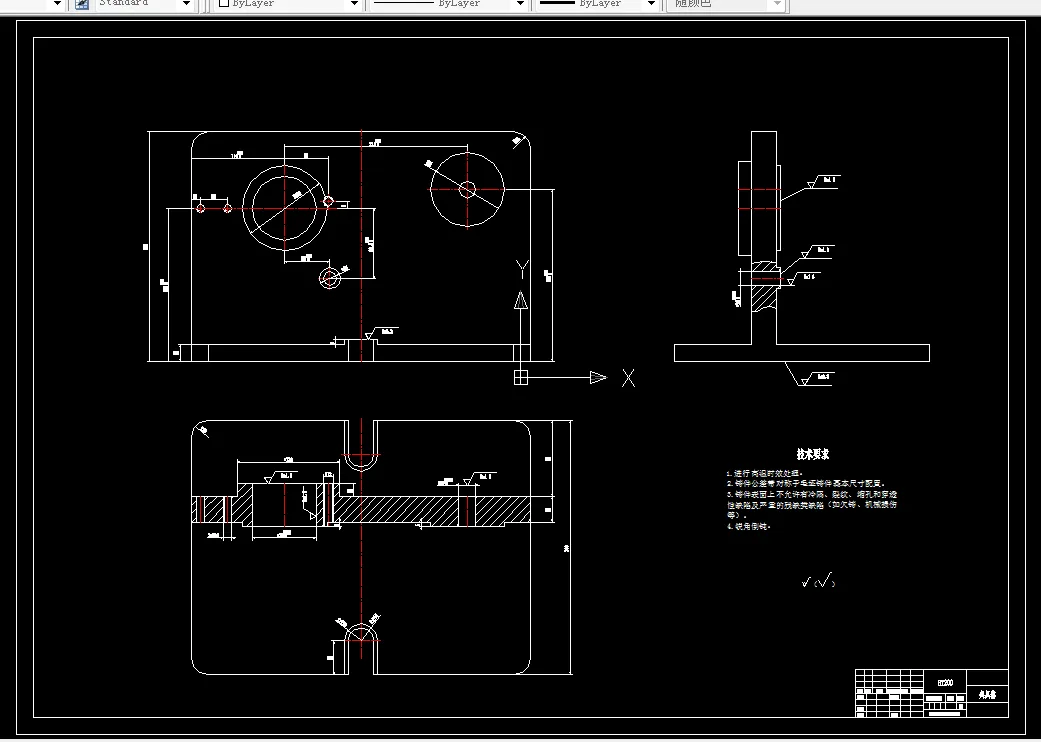The image size is (1041, 742).
Task: Select note line 1 about 高温时效处理
Action: coord(765,473)
